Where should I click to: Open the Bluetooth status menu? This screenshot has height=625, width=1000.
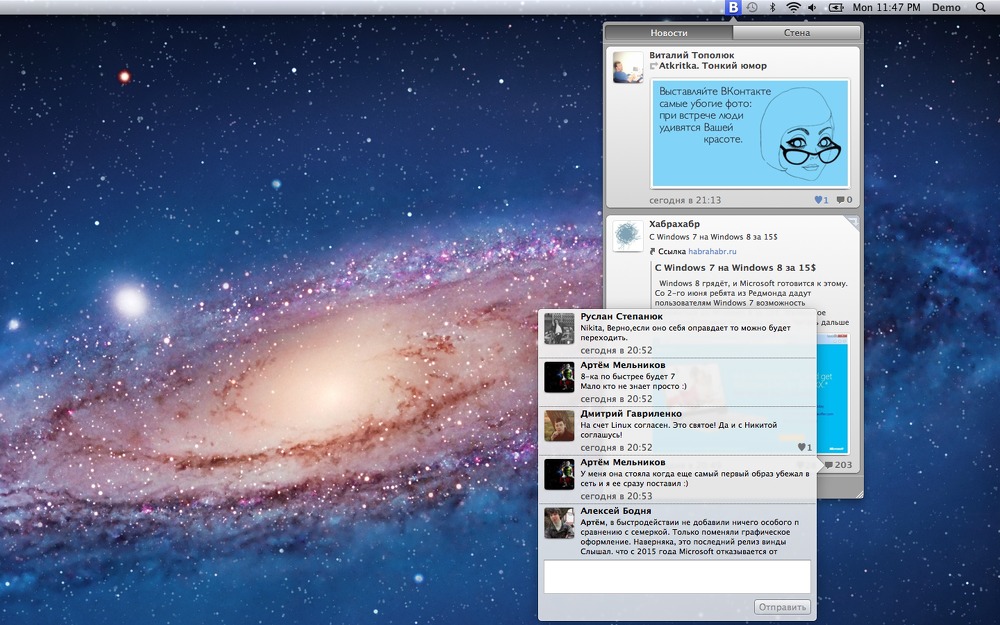pos(772,8)
